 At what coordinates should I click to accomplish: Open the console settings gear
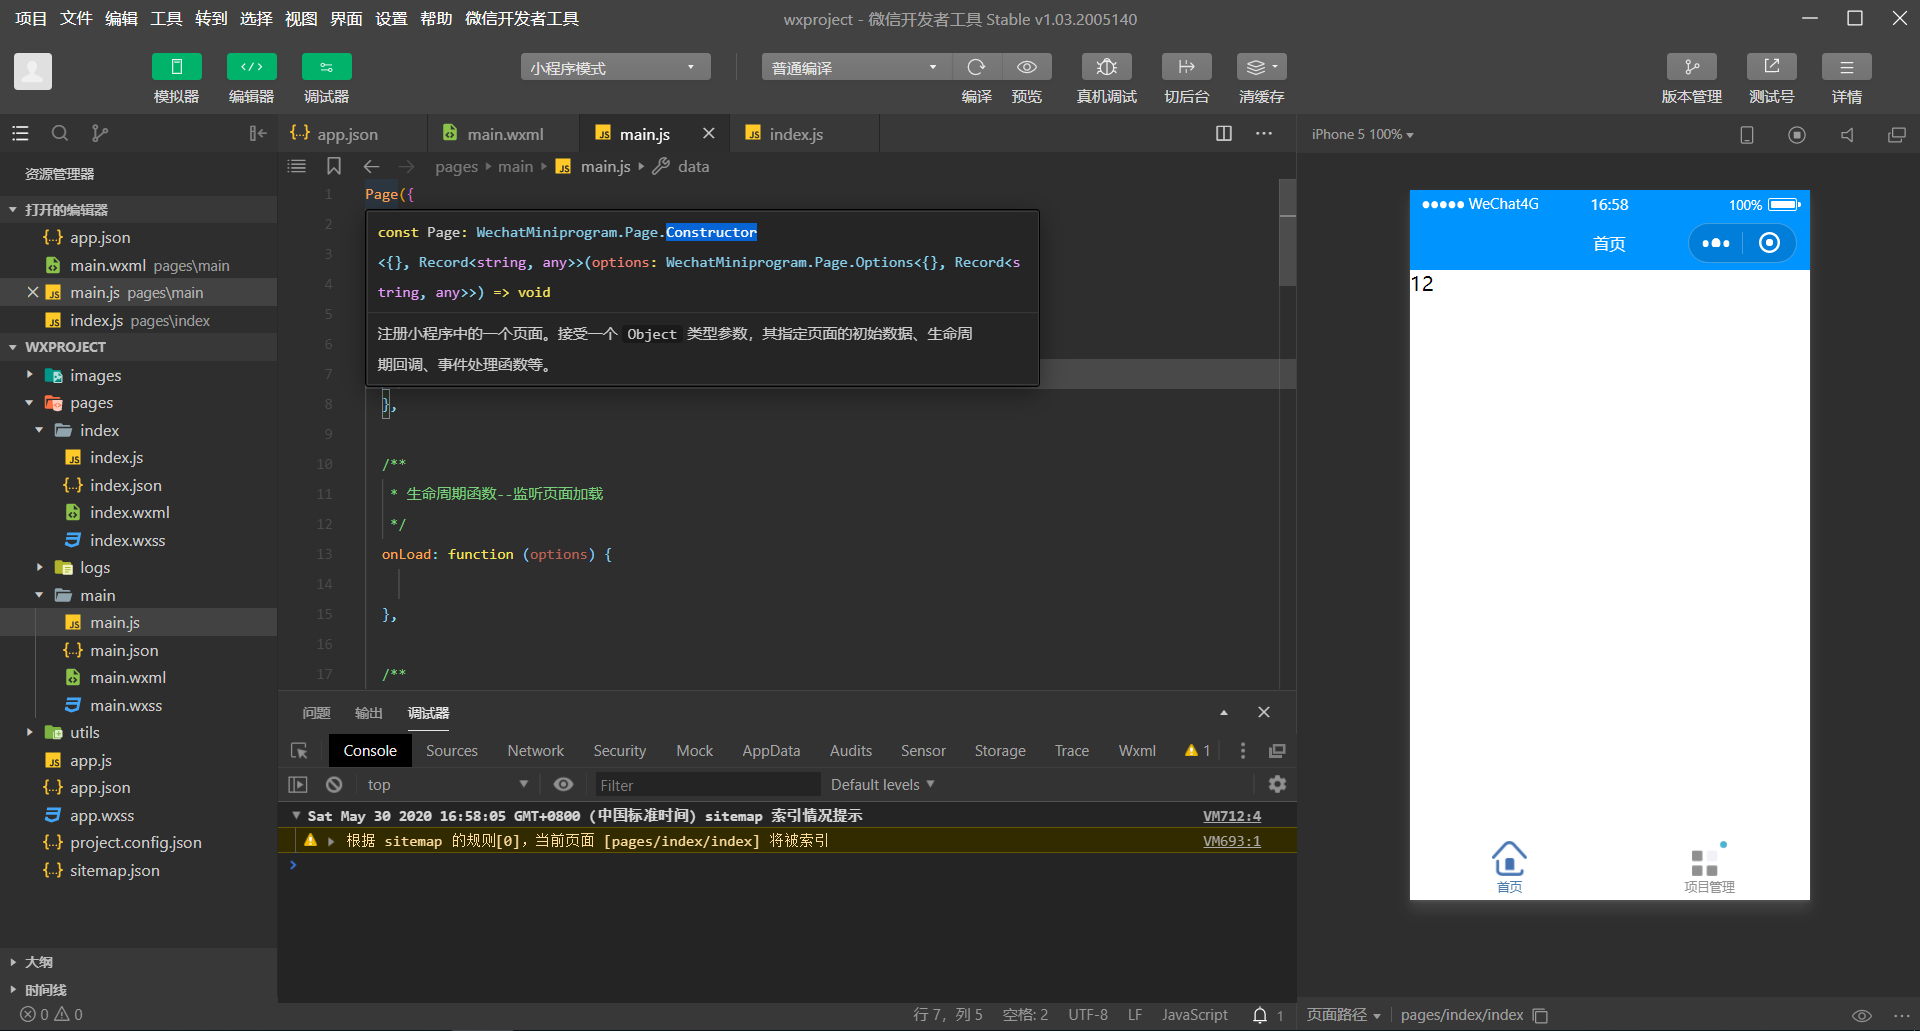1277,785
